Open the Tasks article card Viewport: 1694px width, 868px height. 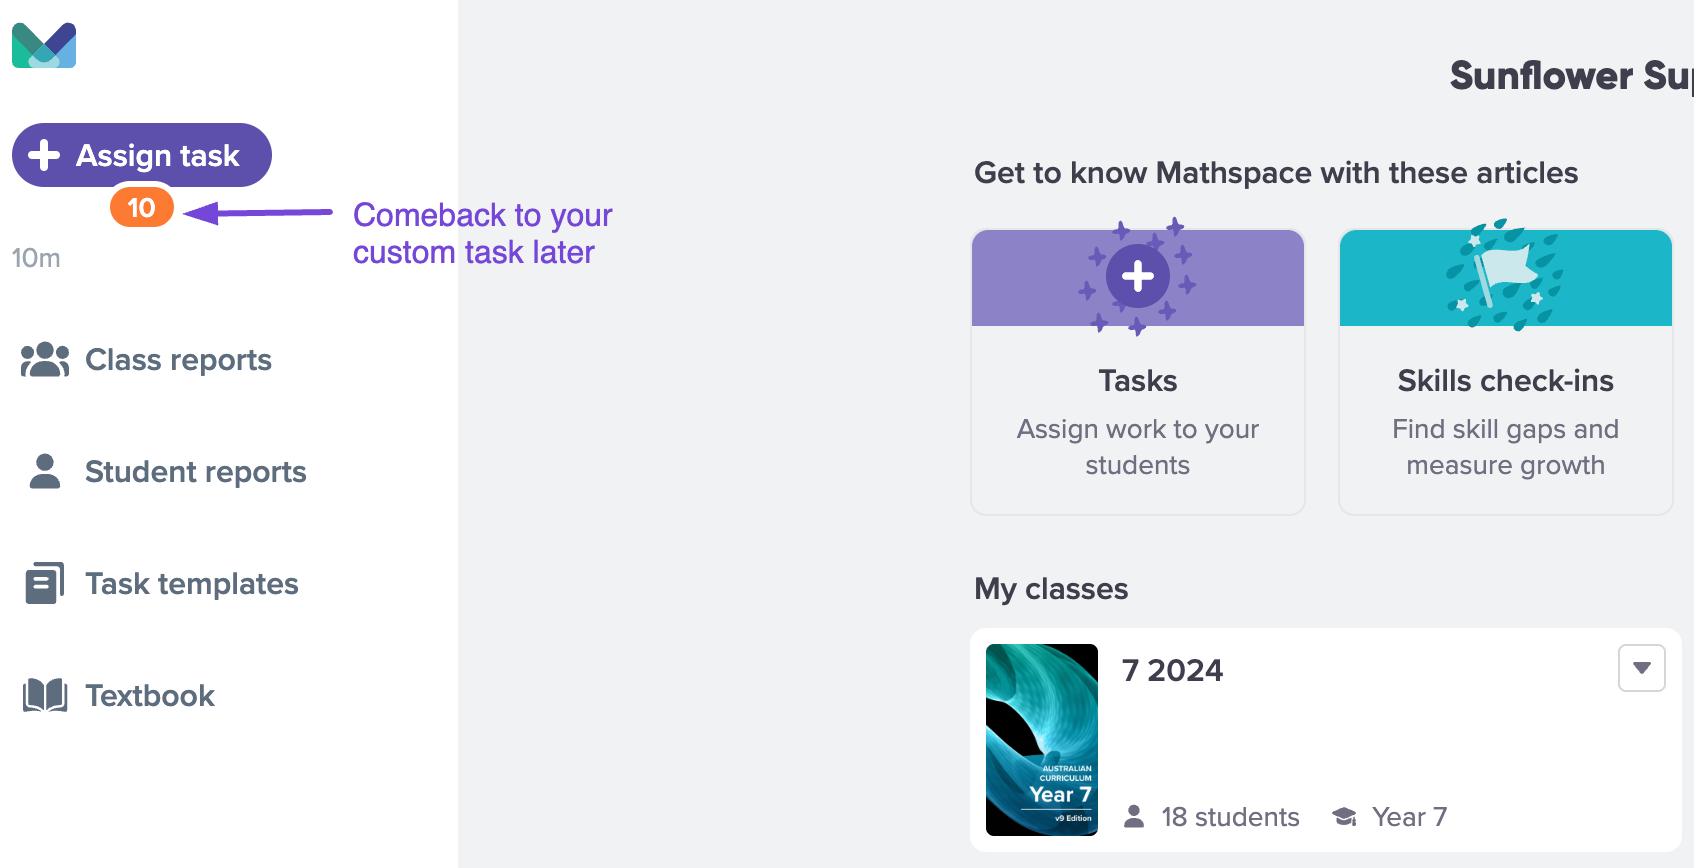[x=1138, y=372]
